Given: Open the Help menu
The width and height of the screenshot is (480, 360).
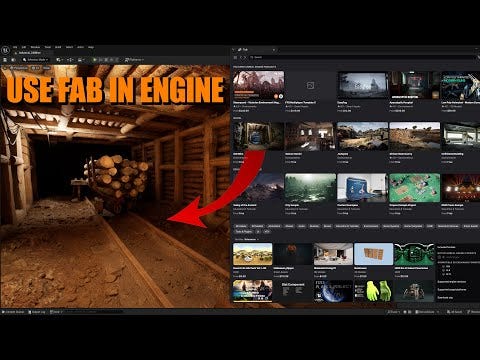Looking at the screenshot, I should [x=91, y=47].
